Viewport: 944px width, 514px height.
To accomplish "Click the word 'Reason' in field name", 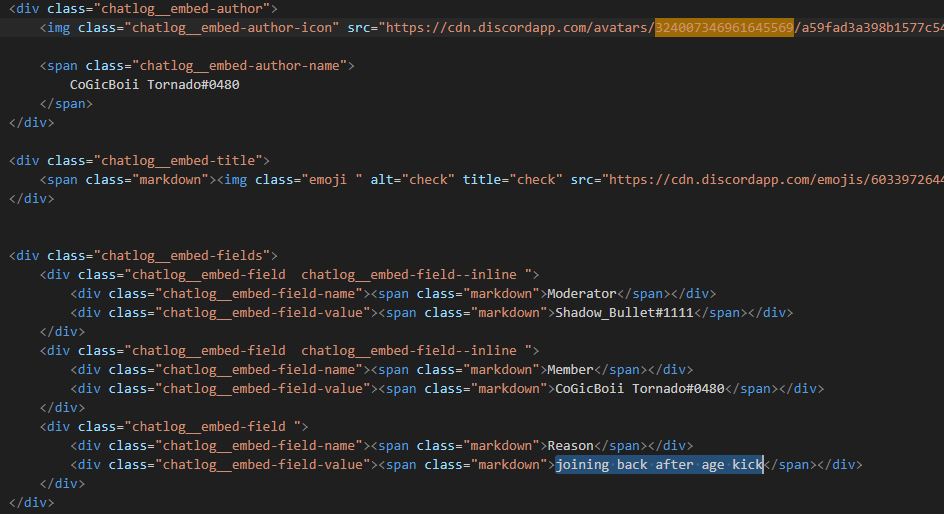I will click(x=570, y=446).
